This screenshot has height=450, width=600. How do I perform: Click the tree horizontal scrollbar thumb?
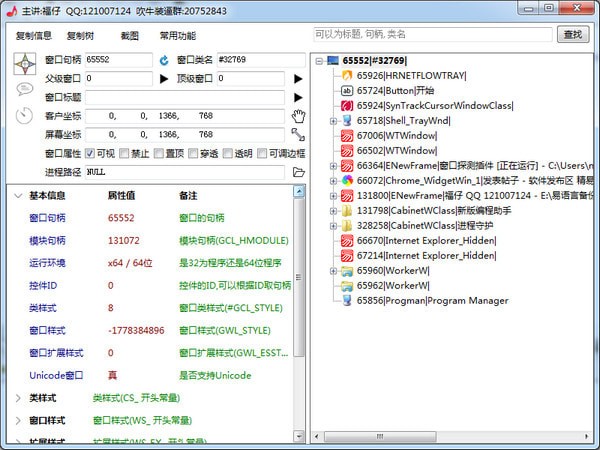point(380,436)
